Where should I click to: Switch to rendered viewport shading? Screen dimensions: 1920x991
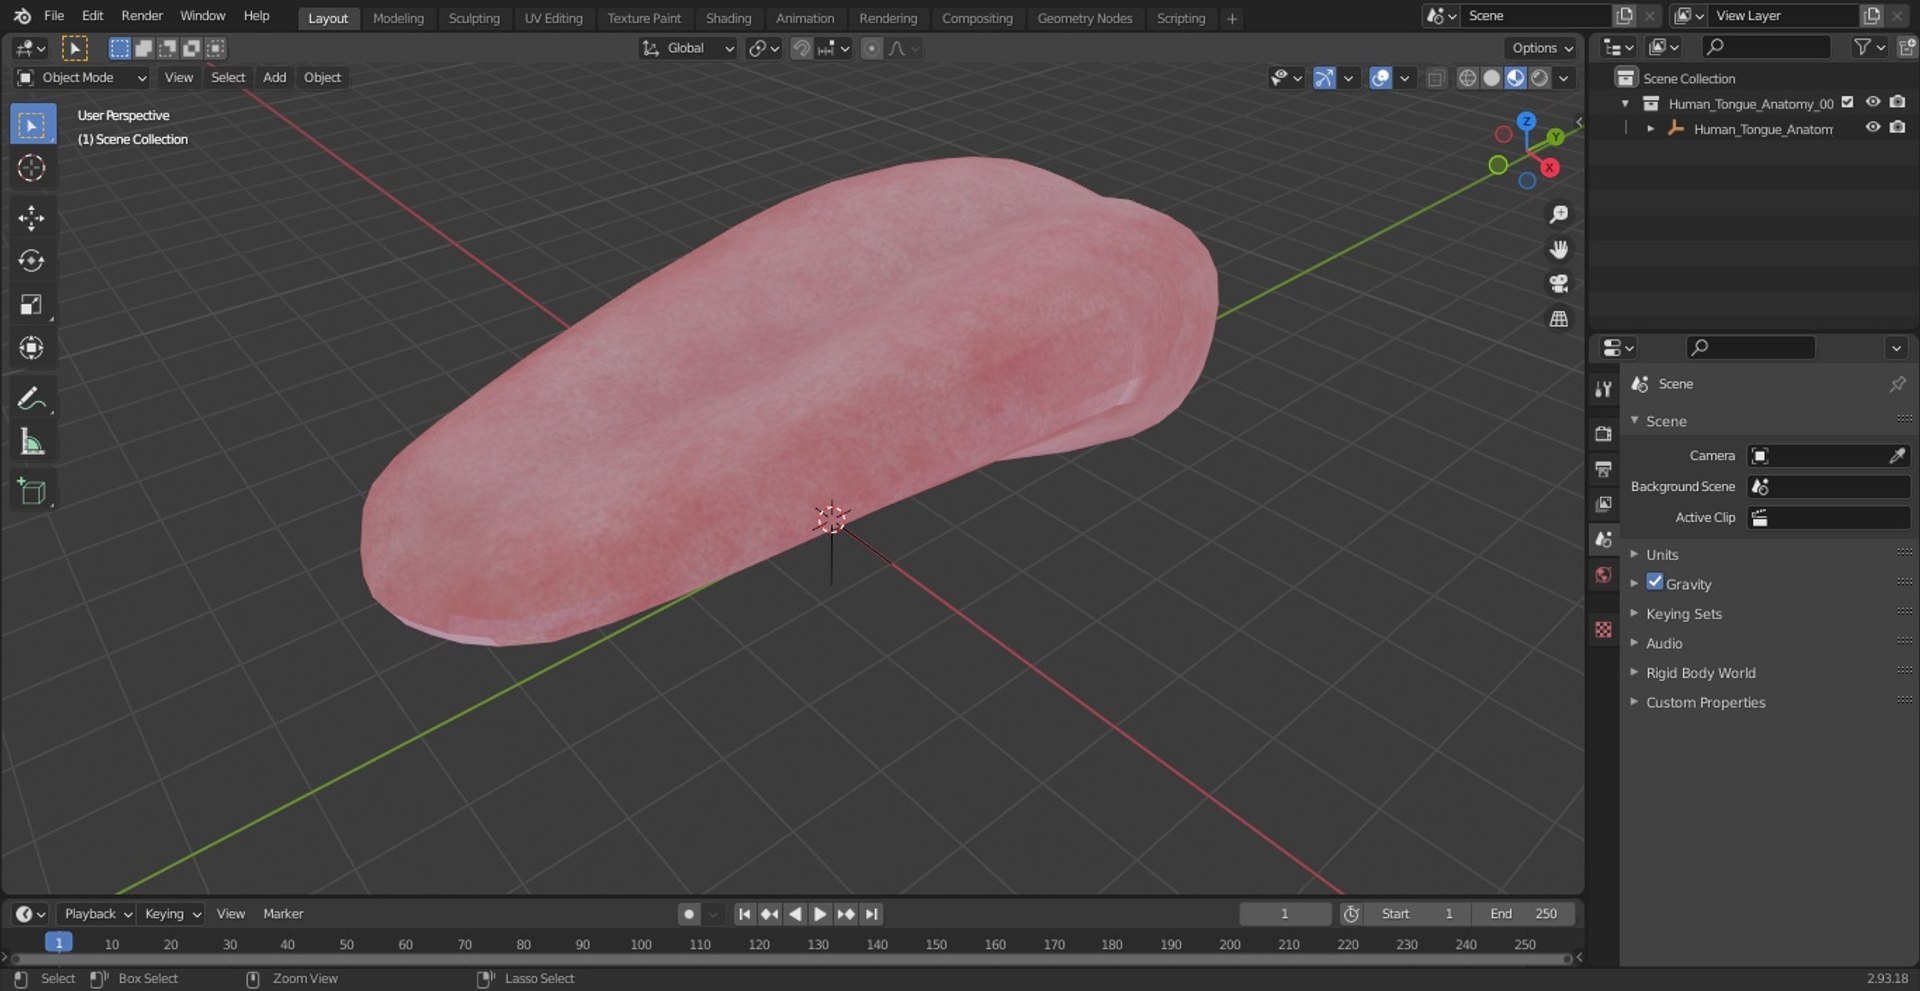click(1540, 78)
